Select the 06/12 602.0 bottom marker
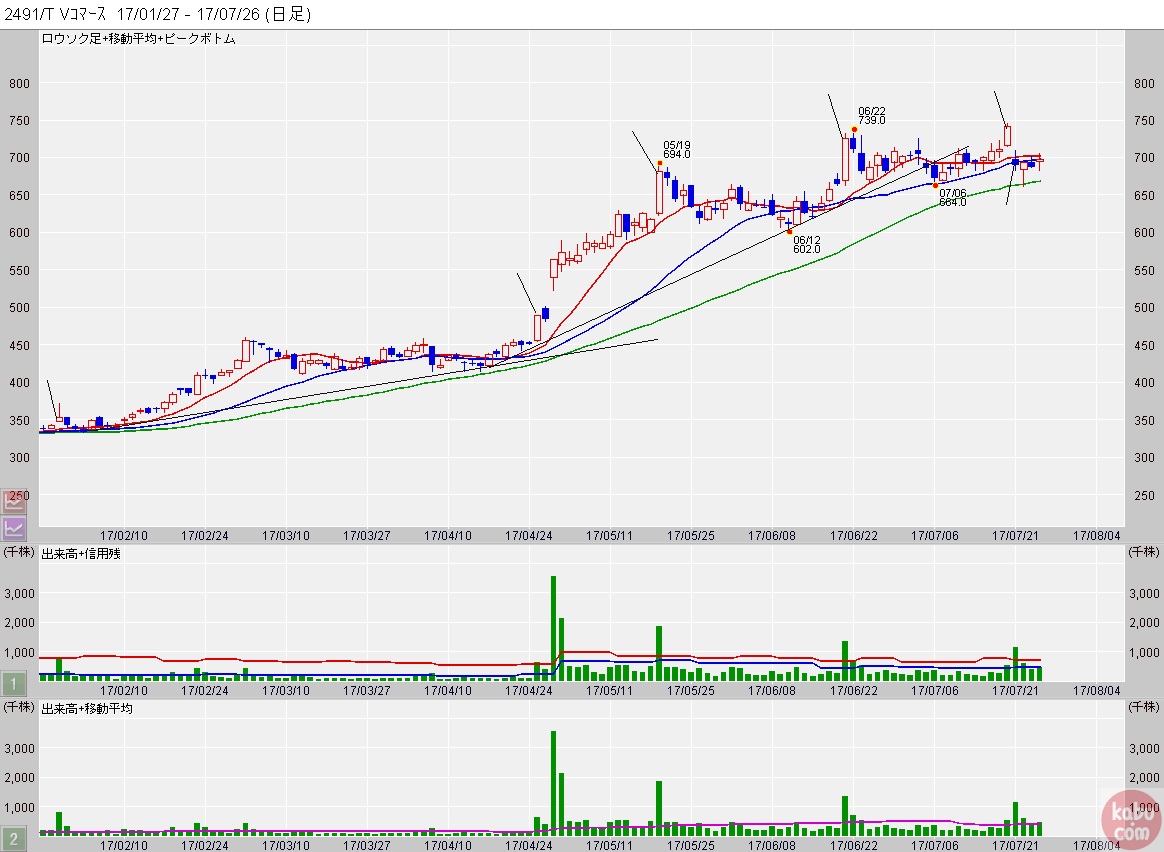This screenshot has height=852, width=1164. tap(789, 232)
